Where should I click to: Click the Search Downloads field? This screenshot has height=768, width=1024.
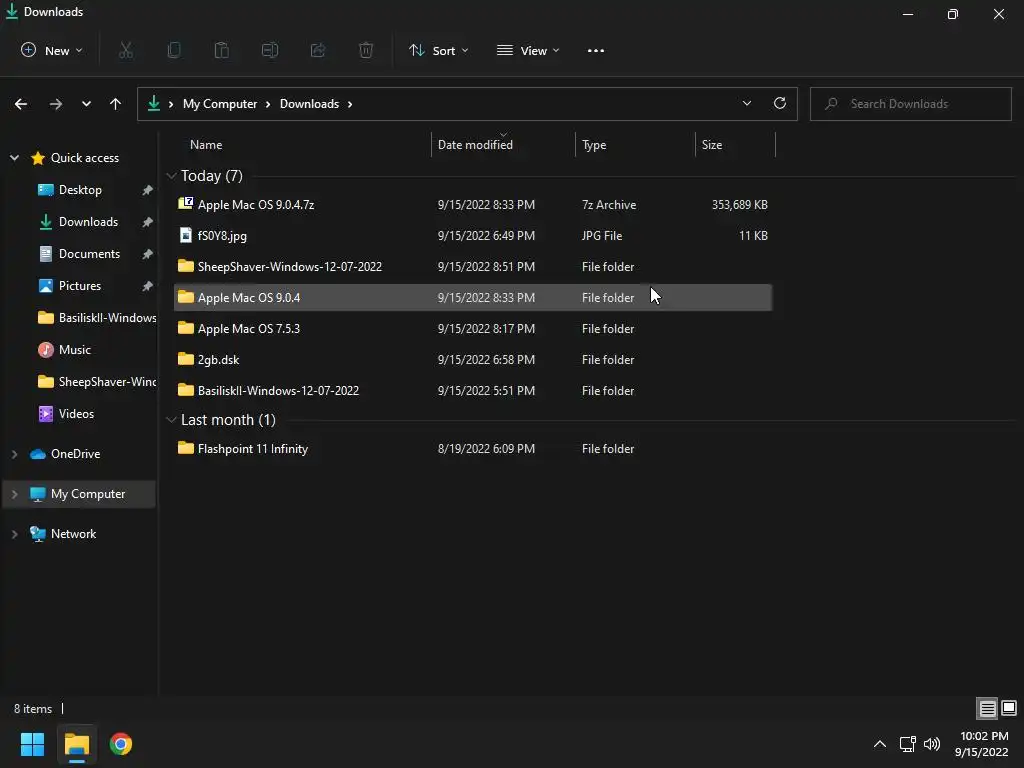(910, 104)
